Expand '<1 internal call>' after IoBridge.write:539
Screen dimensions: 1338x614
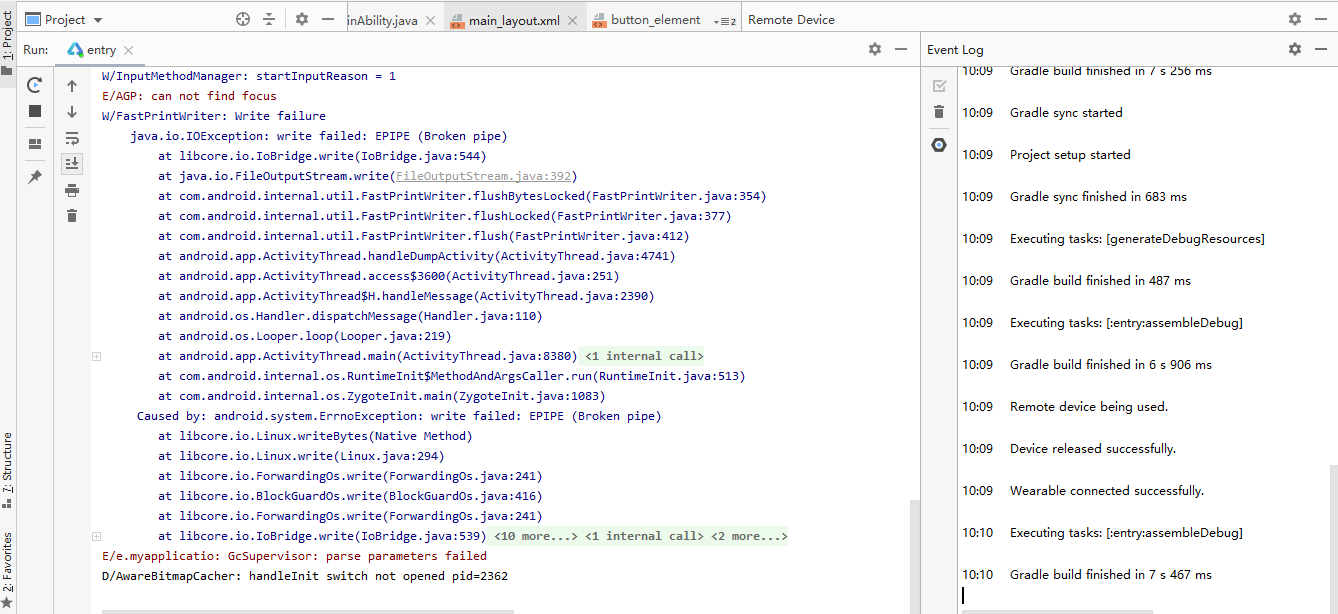point(644,536)
